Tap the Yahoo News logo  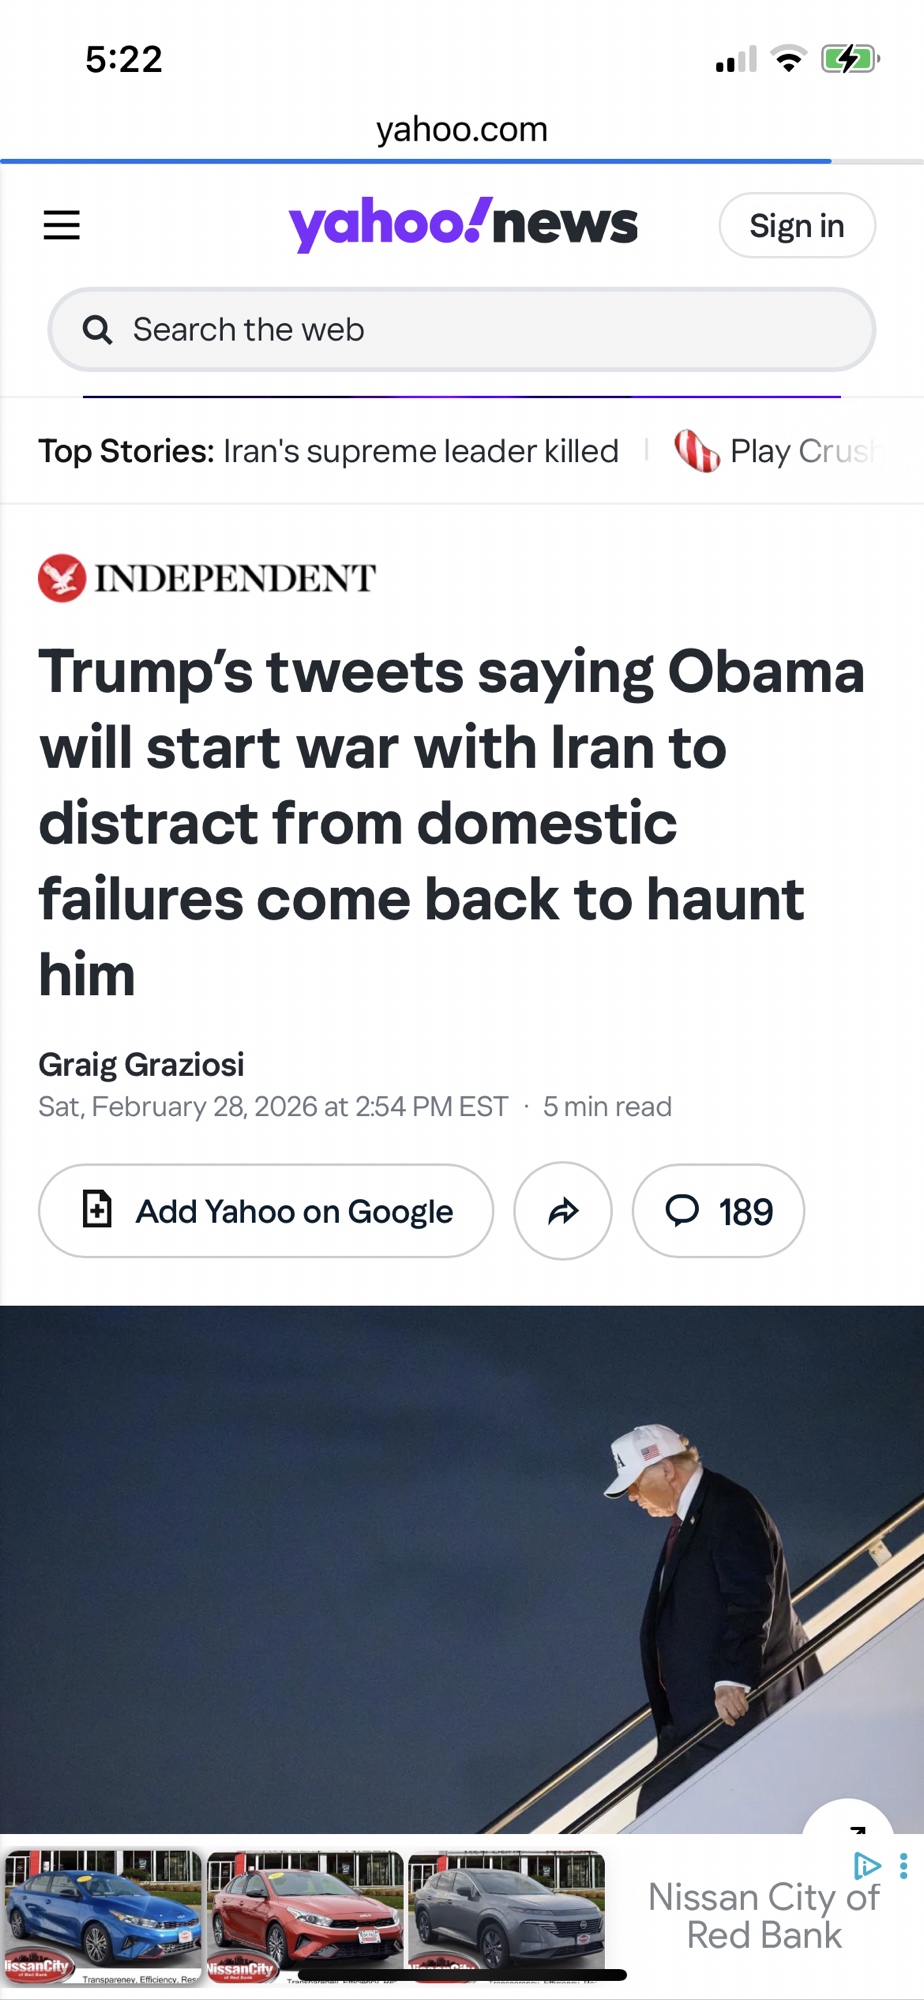click(463, 224)
